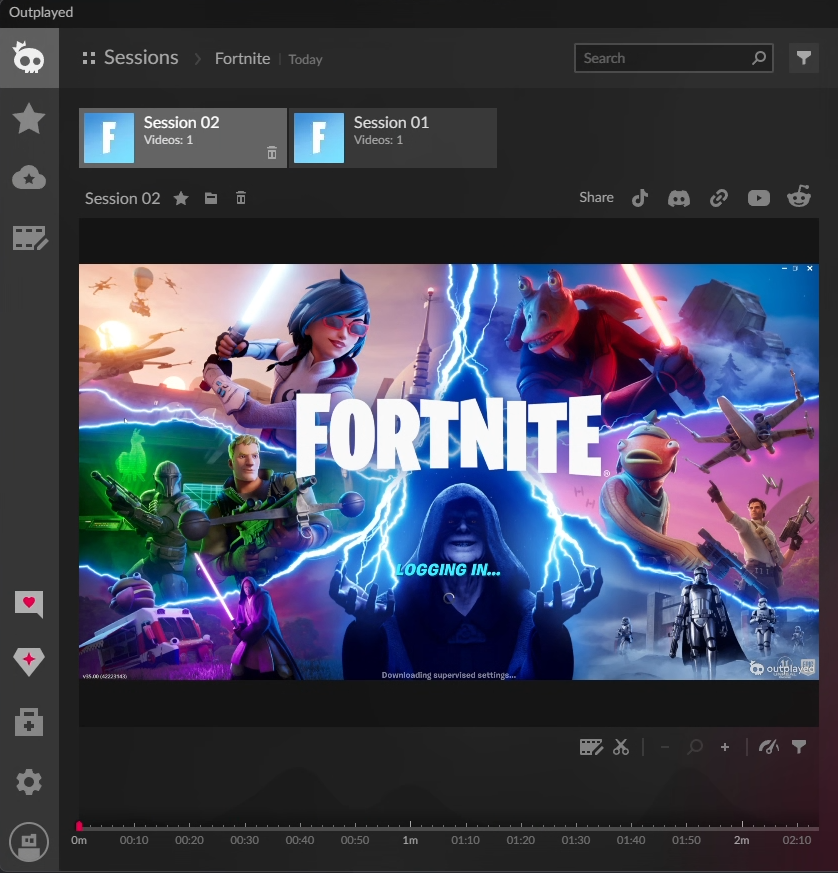Open the feedback heart chat icon
This screenshot has width=838, height=873.
click(29, 604)
